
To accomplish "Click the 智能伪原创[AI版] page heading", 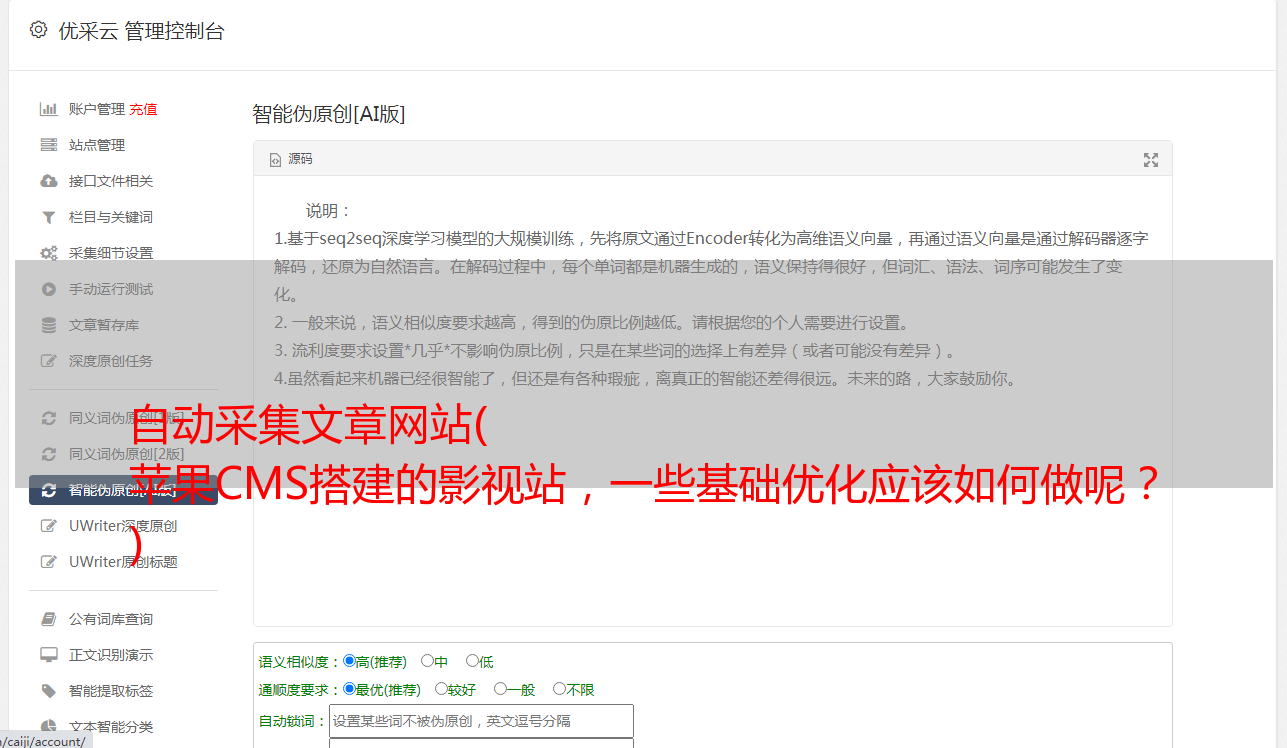I will click(x=329, y=114).
